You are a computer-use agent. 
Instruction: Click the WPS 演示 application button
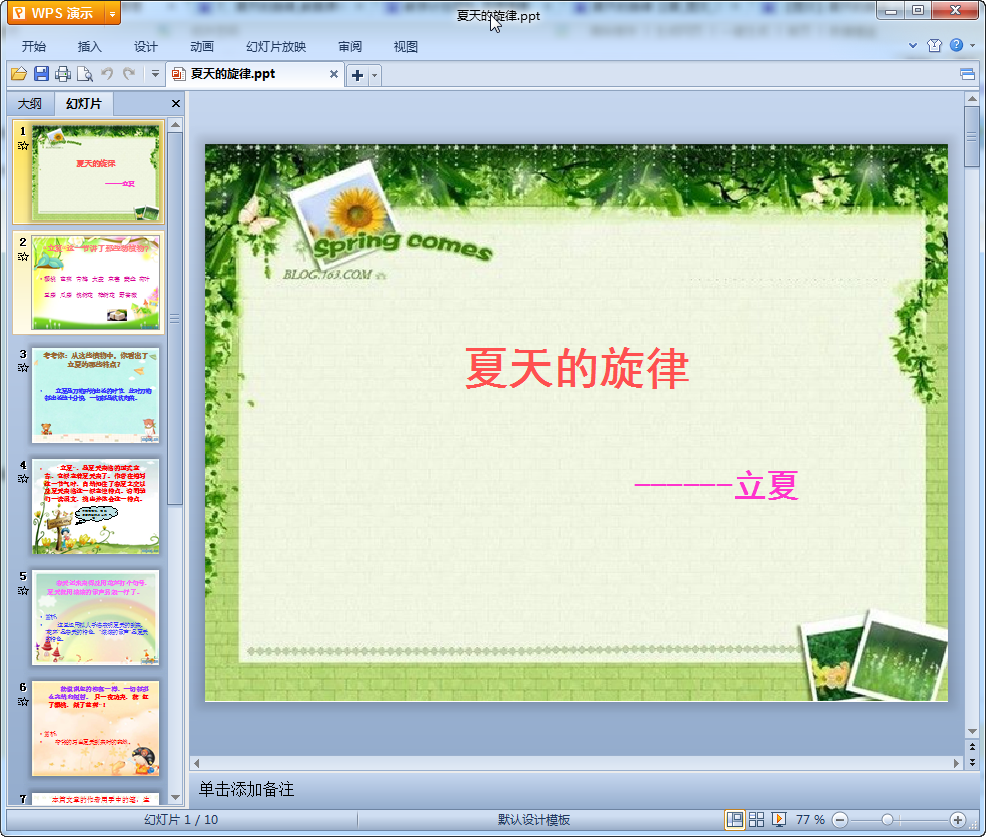click(x=55, y=13)
